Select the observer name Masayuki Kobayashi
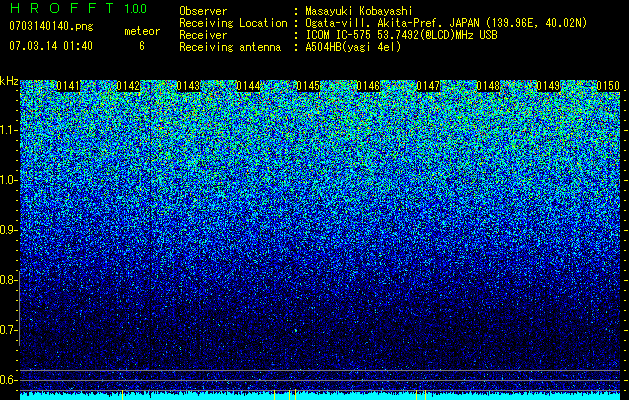 359,11
